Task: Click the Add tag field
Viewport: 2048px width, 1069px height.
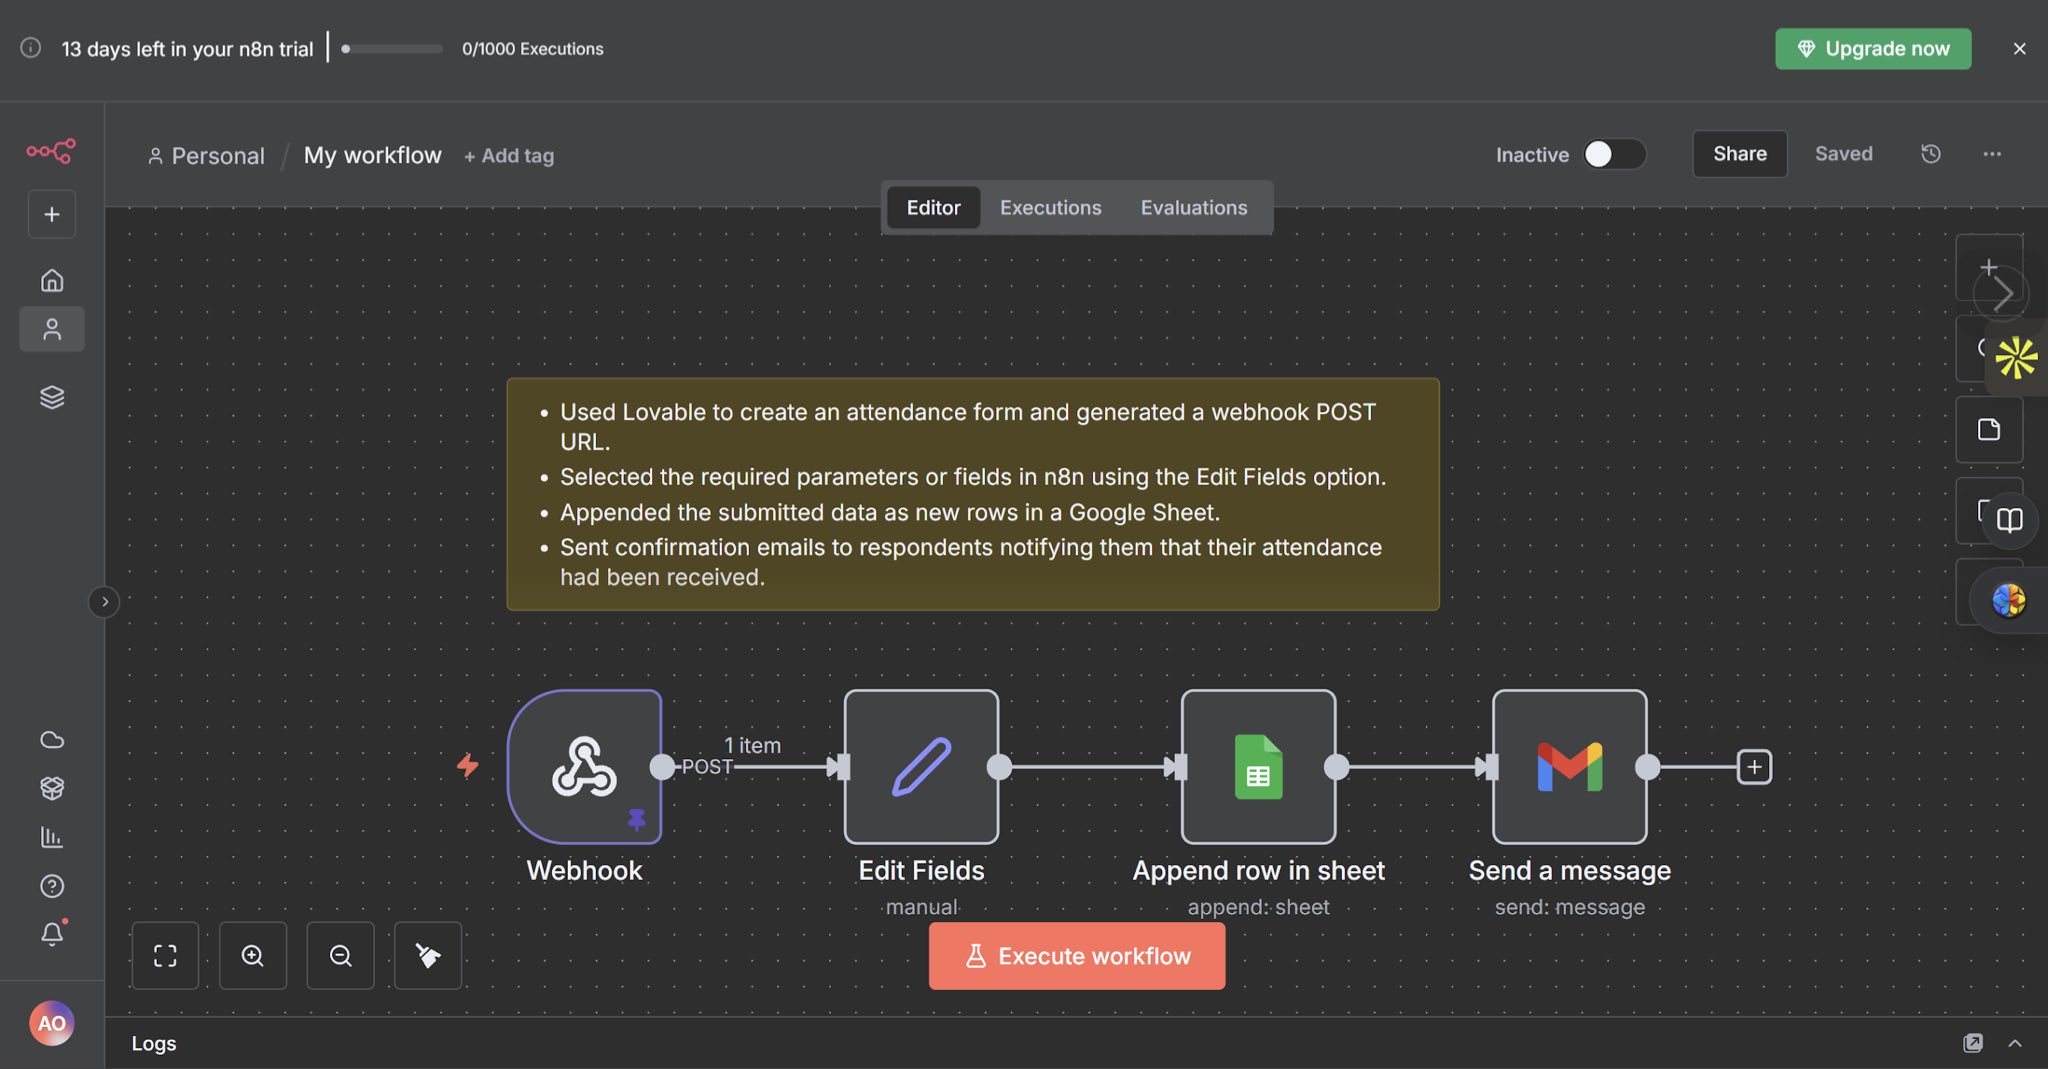Action: pyautogui.click(x=509, y=156)
